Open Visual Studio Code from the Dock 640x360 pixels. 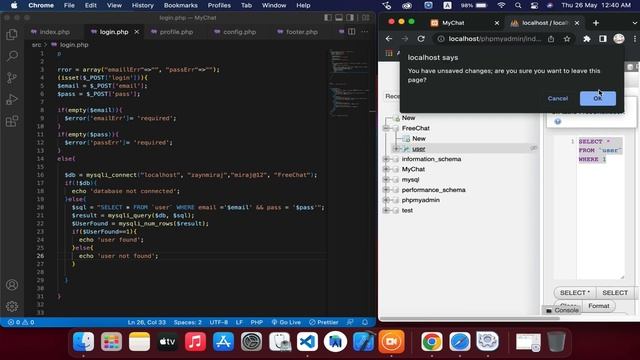307,342
